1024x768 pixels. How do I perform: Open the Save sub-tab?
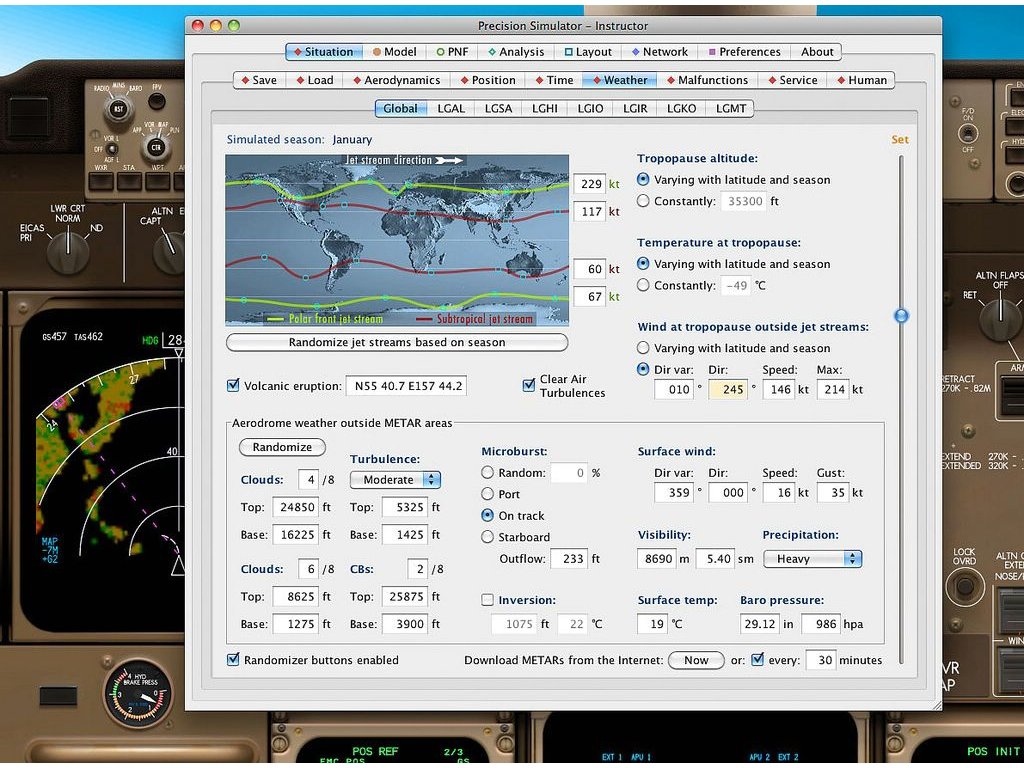(259, 80)
